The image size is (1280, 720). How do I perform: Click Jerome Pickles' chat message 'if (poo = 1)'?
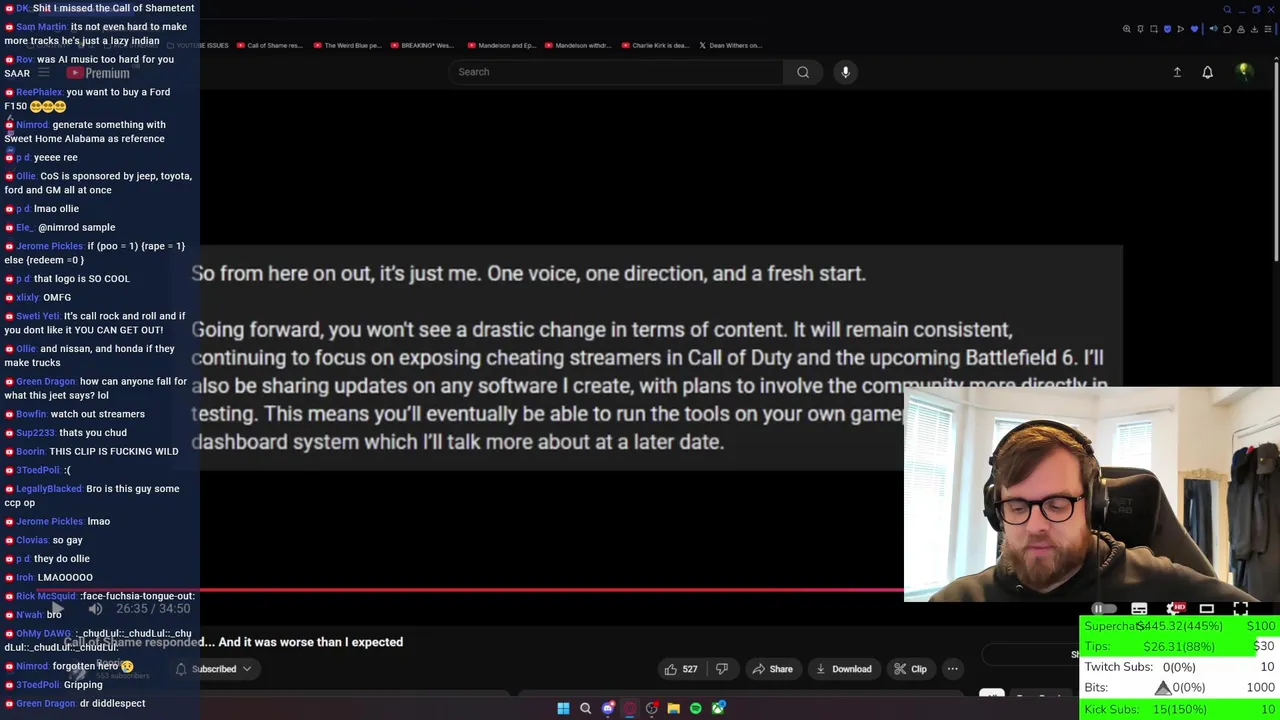pos(96,252)
